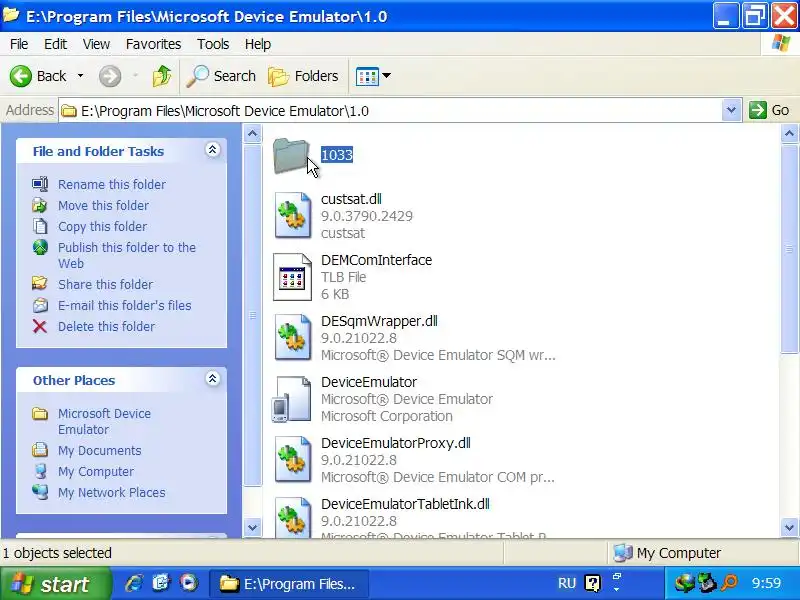This screenshot has height=600, width=800.
Task: Select the DeviceEmulatorProxy.dll file icon
Action: click(x=292, y=460)
